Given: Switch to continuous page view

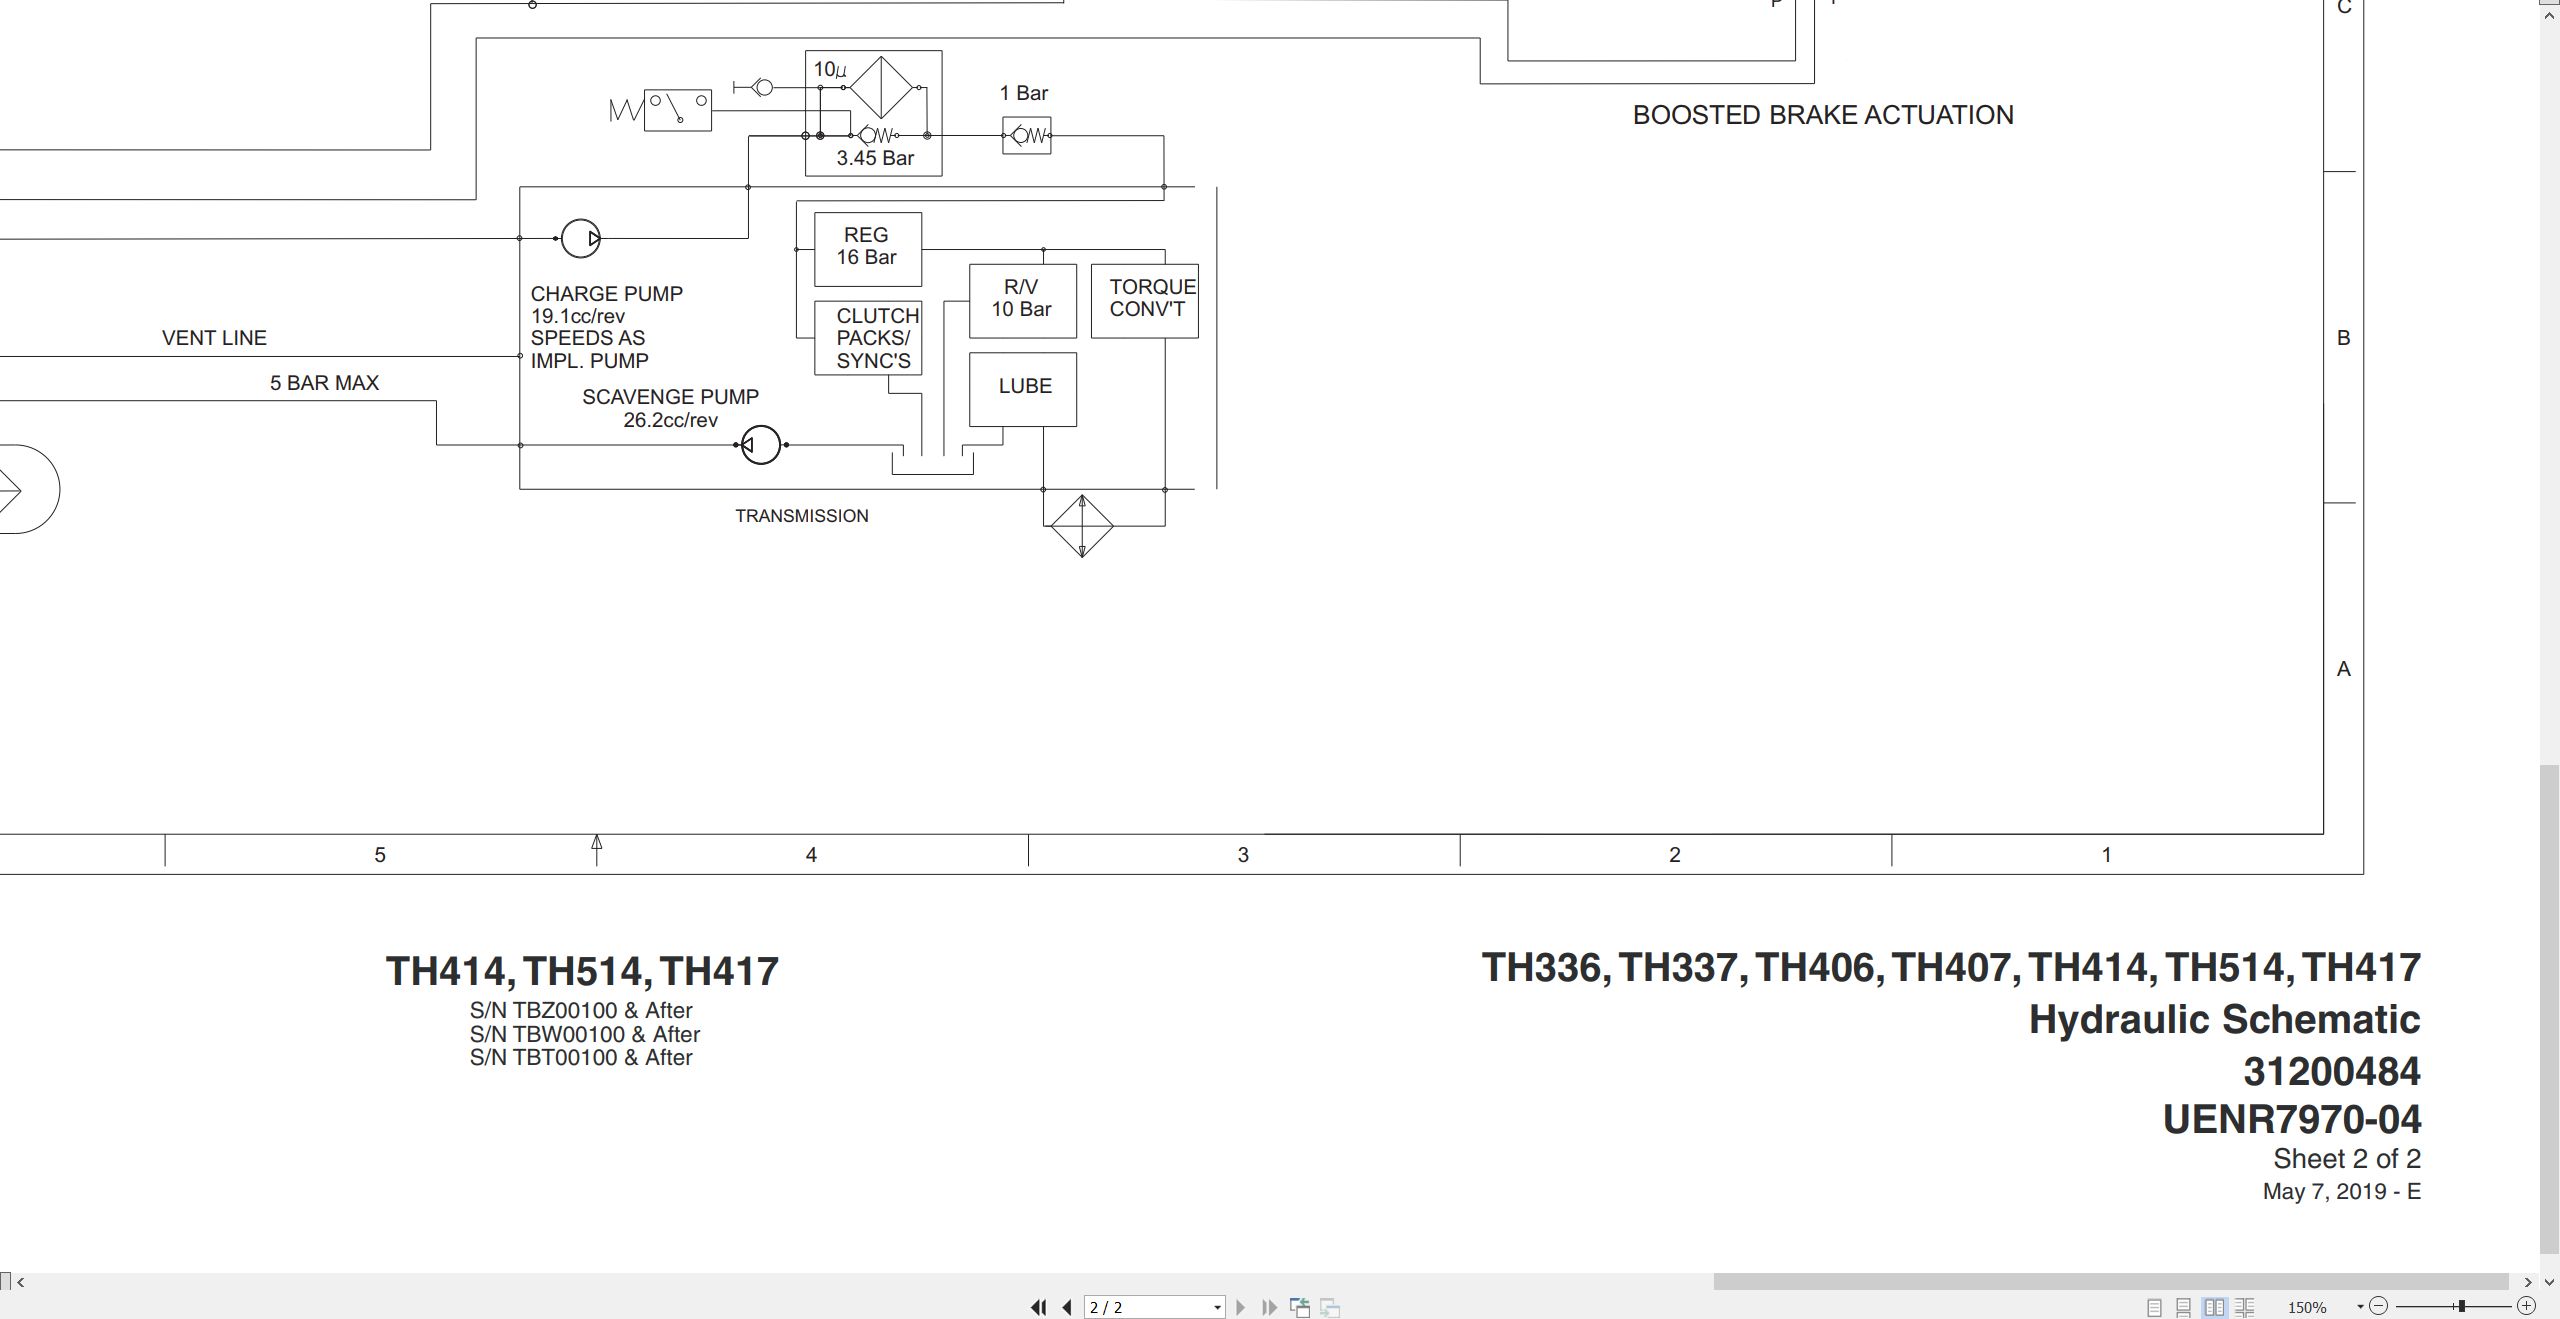Looking at the screenshot, I should coord(2184,1307).
